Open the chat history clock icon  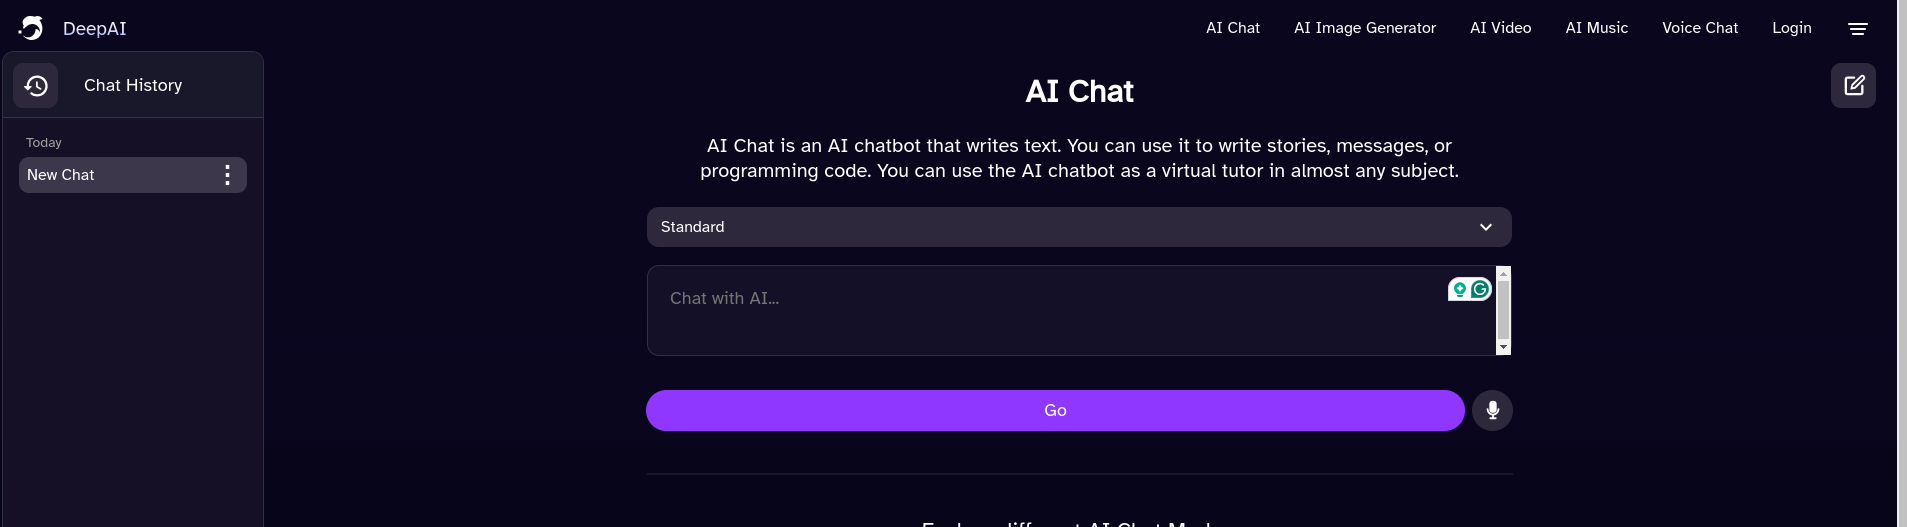coord(36,86)
